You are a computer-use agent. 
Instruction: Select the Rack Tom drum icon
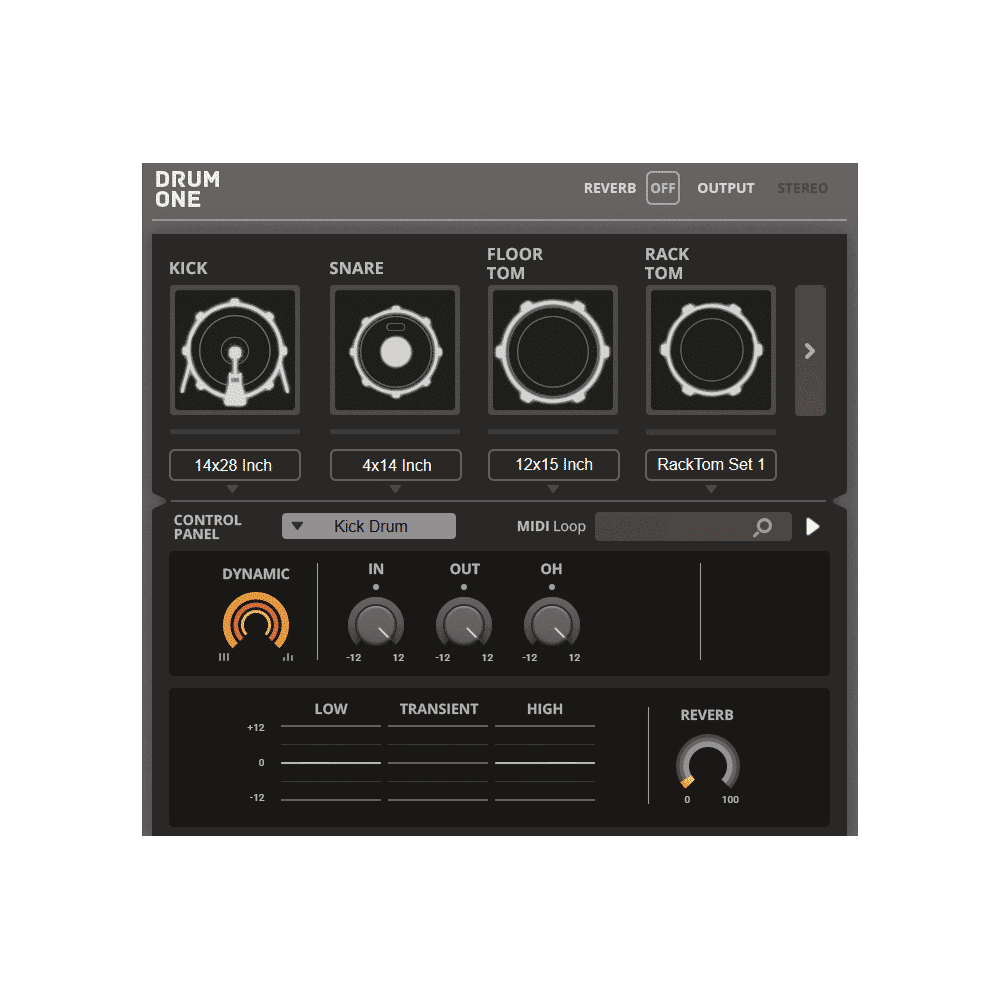pyautogui.click(x=710, y=350)
